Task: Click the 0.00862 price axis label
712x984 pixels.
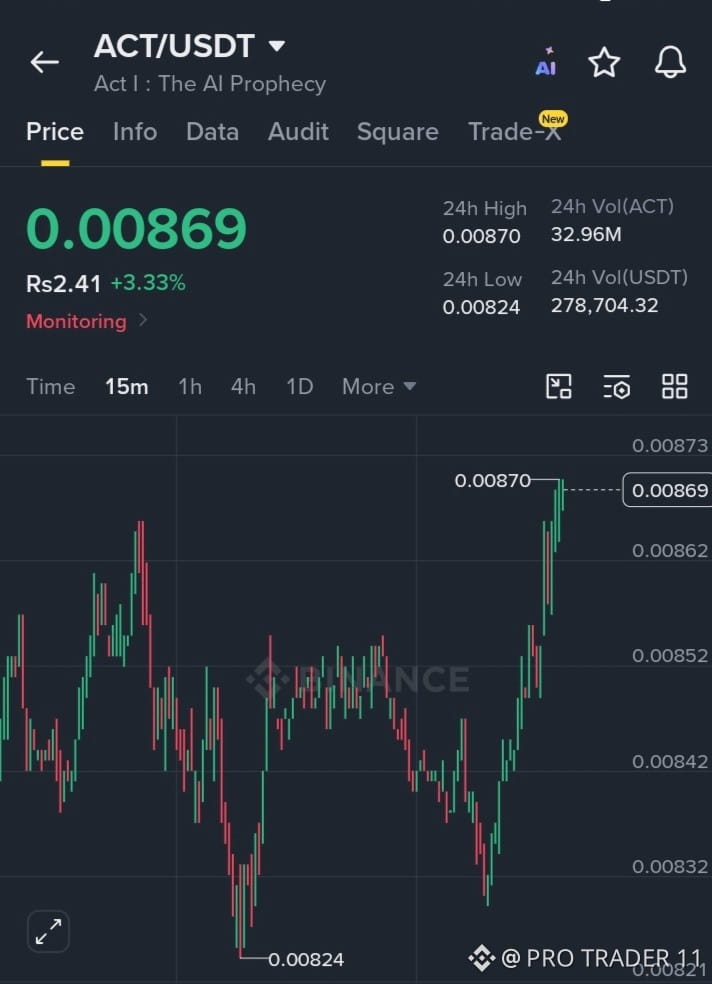Action: [x=669, y=551]
